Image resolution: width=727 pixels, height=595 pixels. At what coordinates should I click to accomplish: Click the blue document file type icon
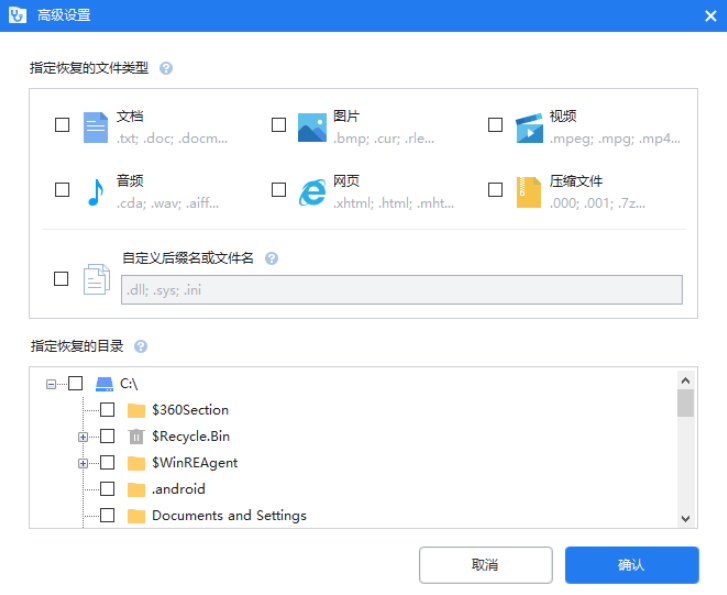pyautogui.click(x=96, y=127)
